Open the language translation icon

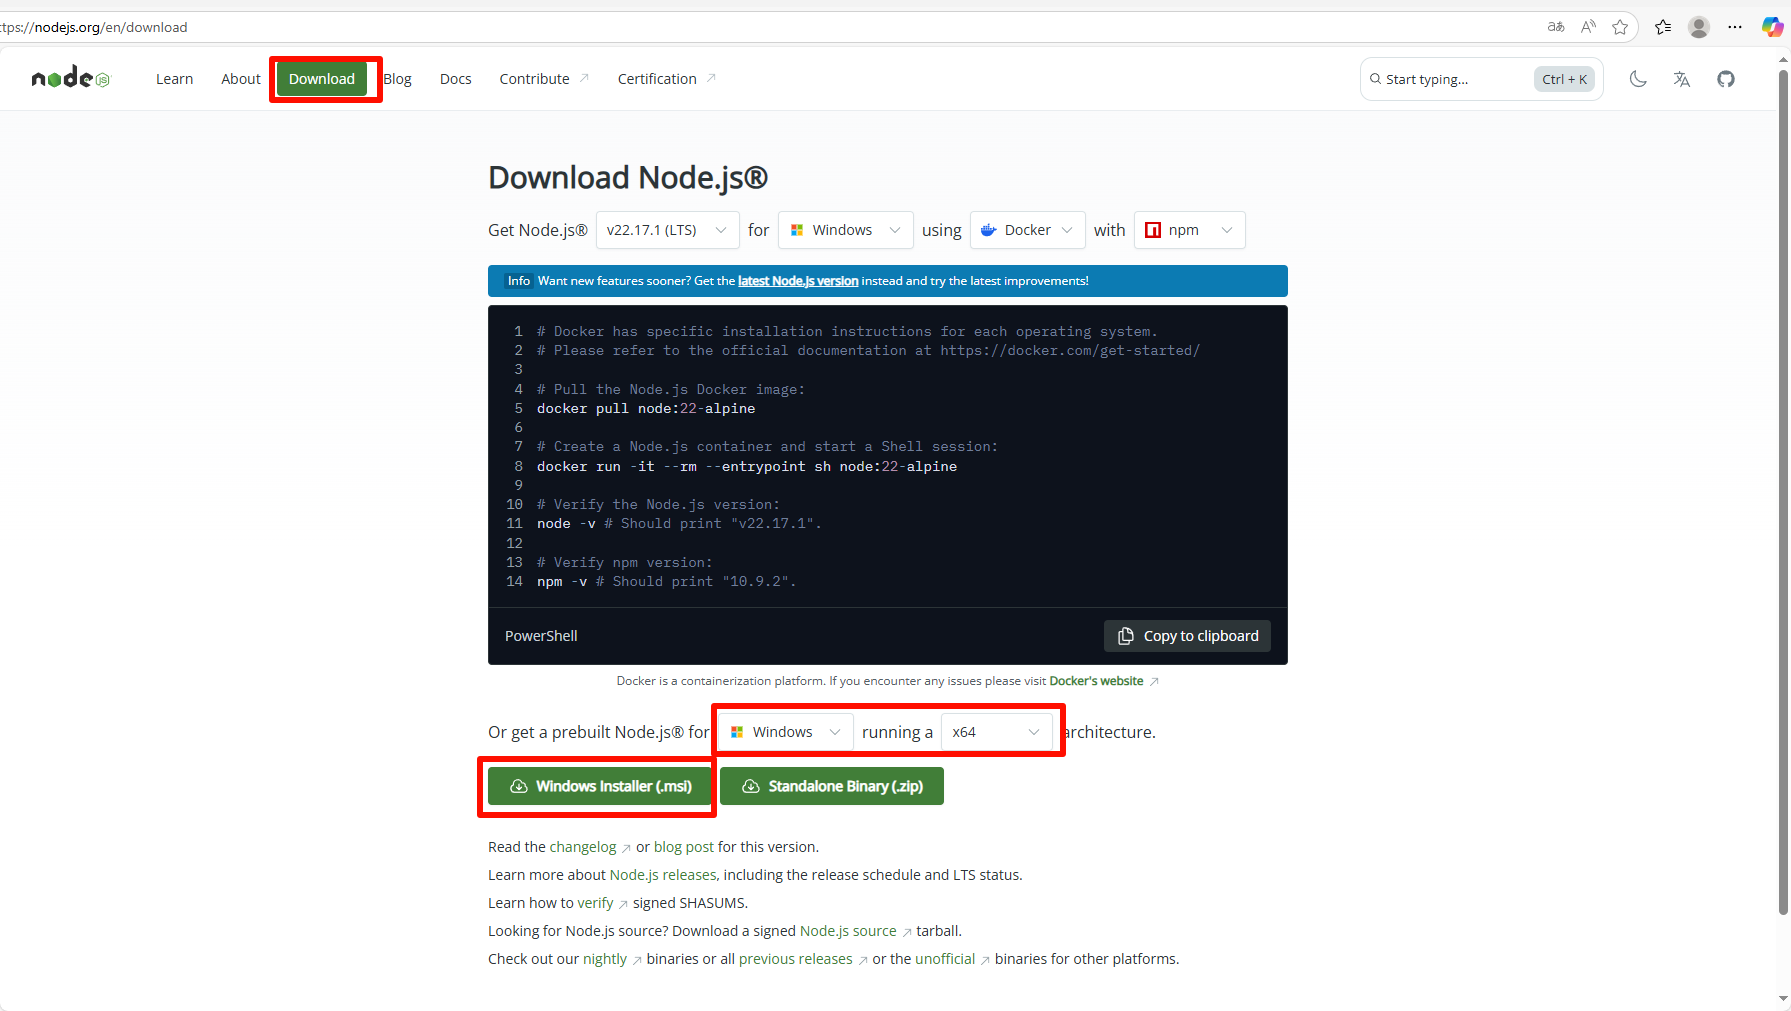point(1682,79)
